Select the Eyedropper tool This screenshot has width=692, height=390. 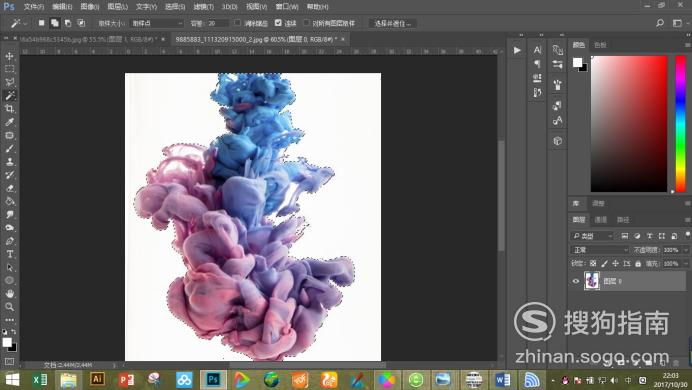tap(9, 122)
